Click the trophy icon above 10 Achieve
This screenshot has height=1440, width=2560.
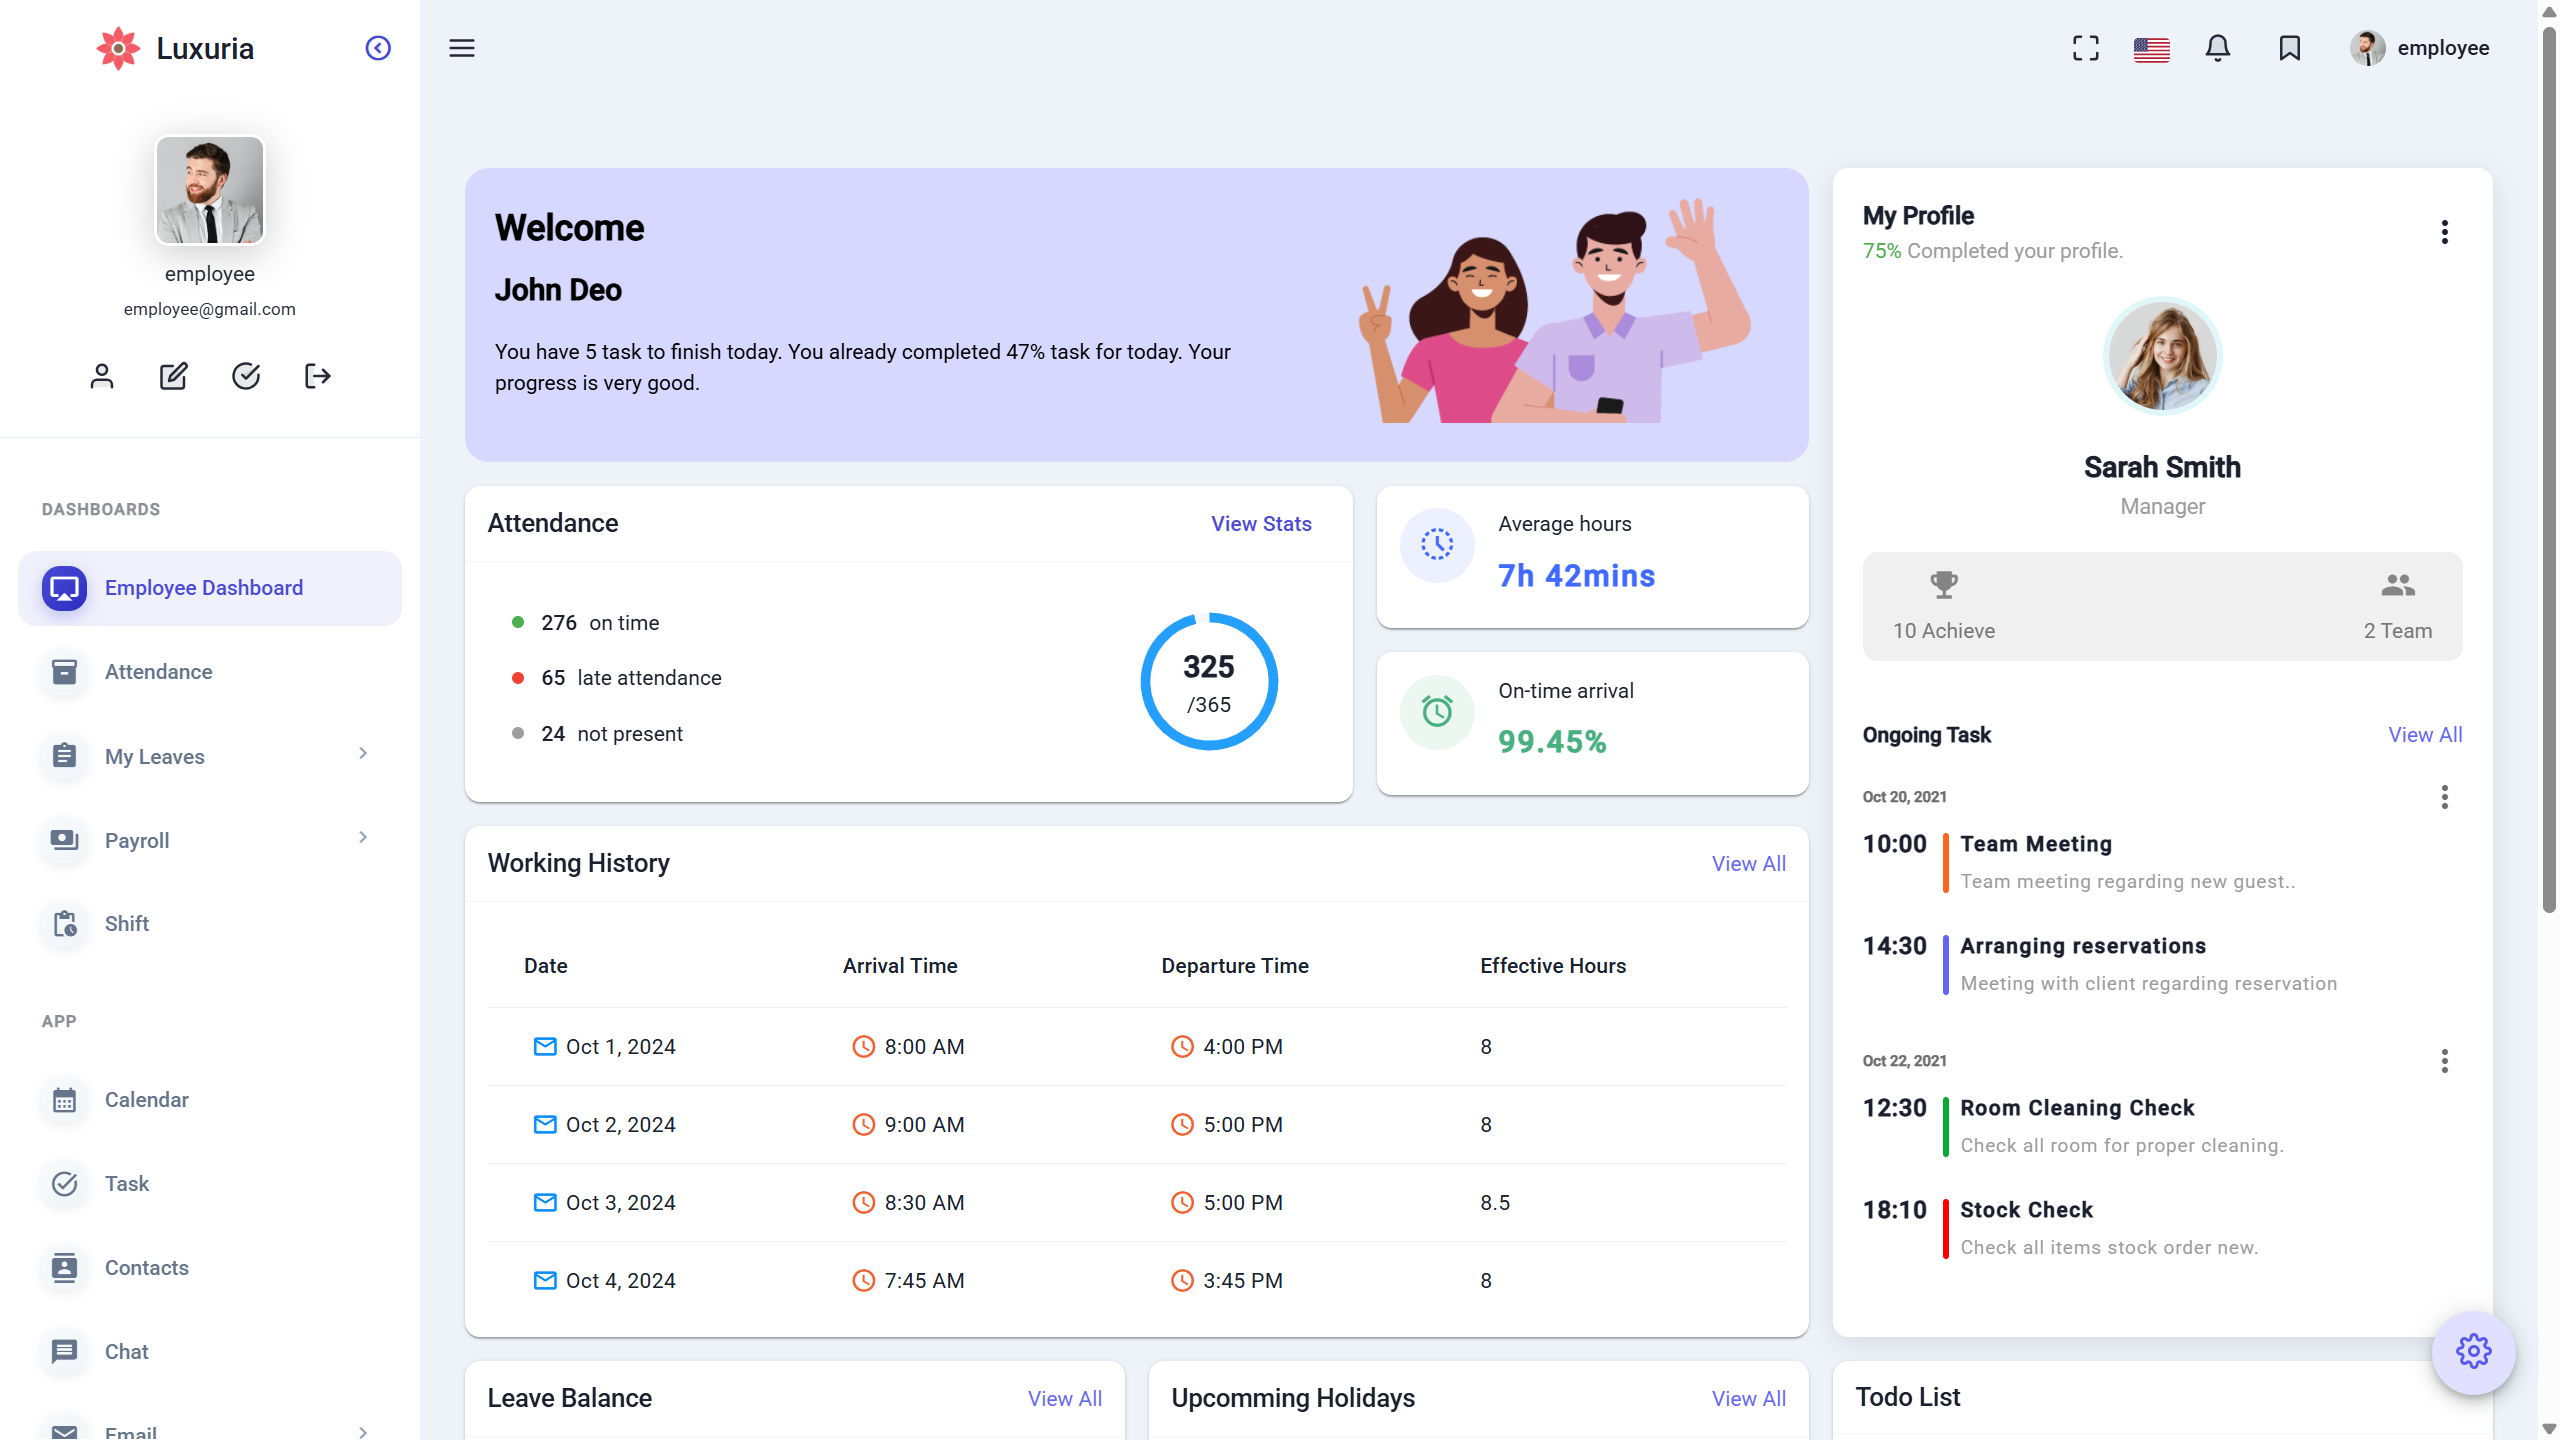pyautogui.click(x=1944, y=585)
